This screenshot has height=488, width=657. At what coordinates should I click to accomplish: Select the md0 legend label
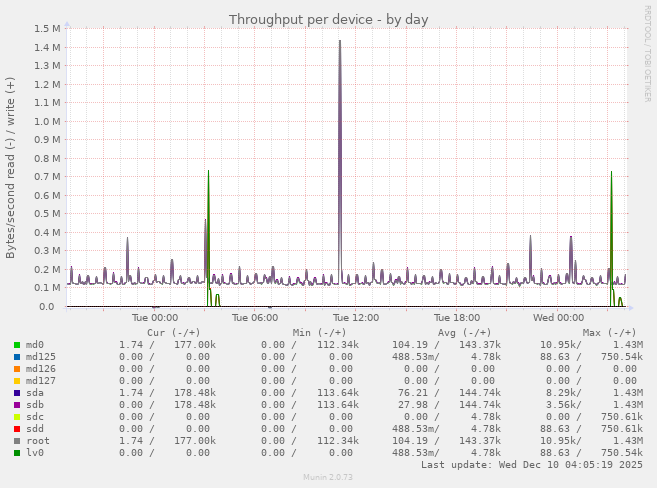[35, 345]
